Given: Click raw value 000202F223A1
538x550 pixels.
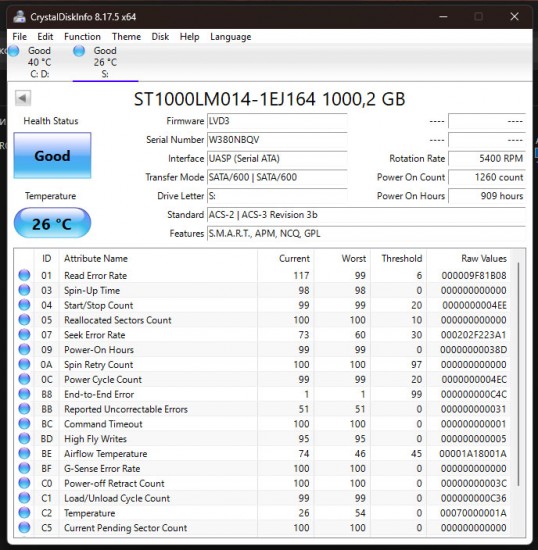Looking at the screenshot, I should pyautogui.click(x=473, y=335).
